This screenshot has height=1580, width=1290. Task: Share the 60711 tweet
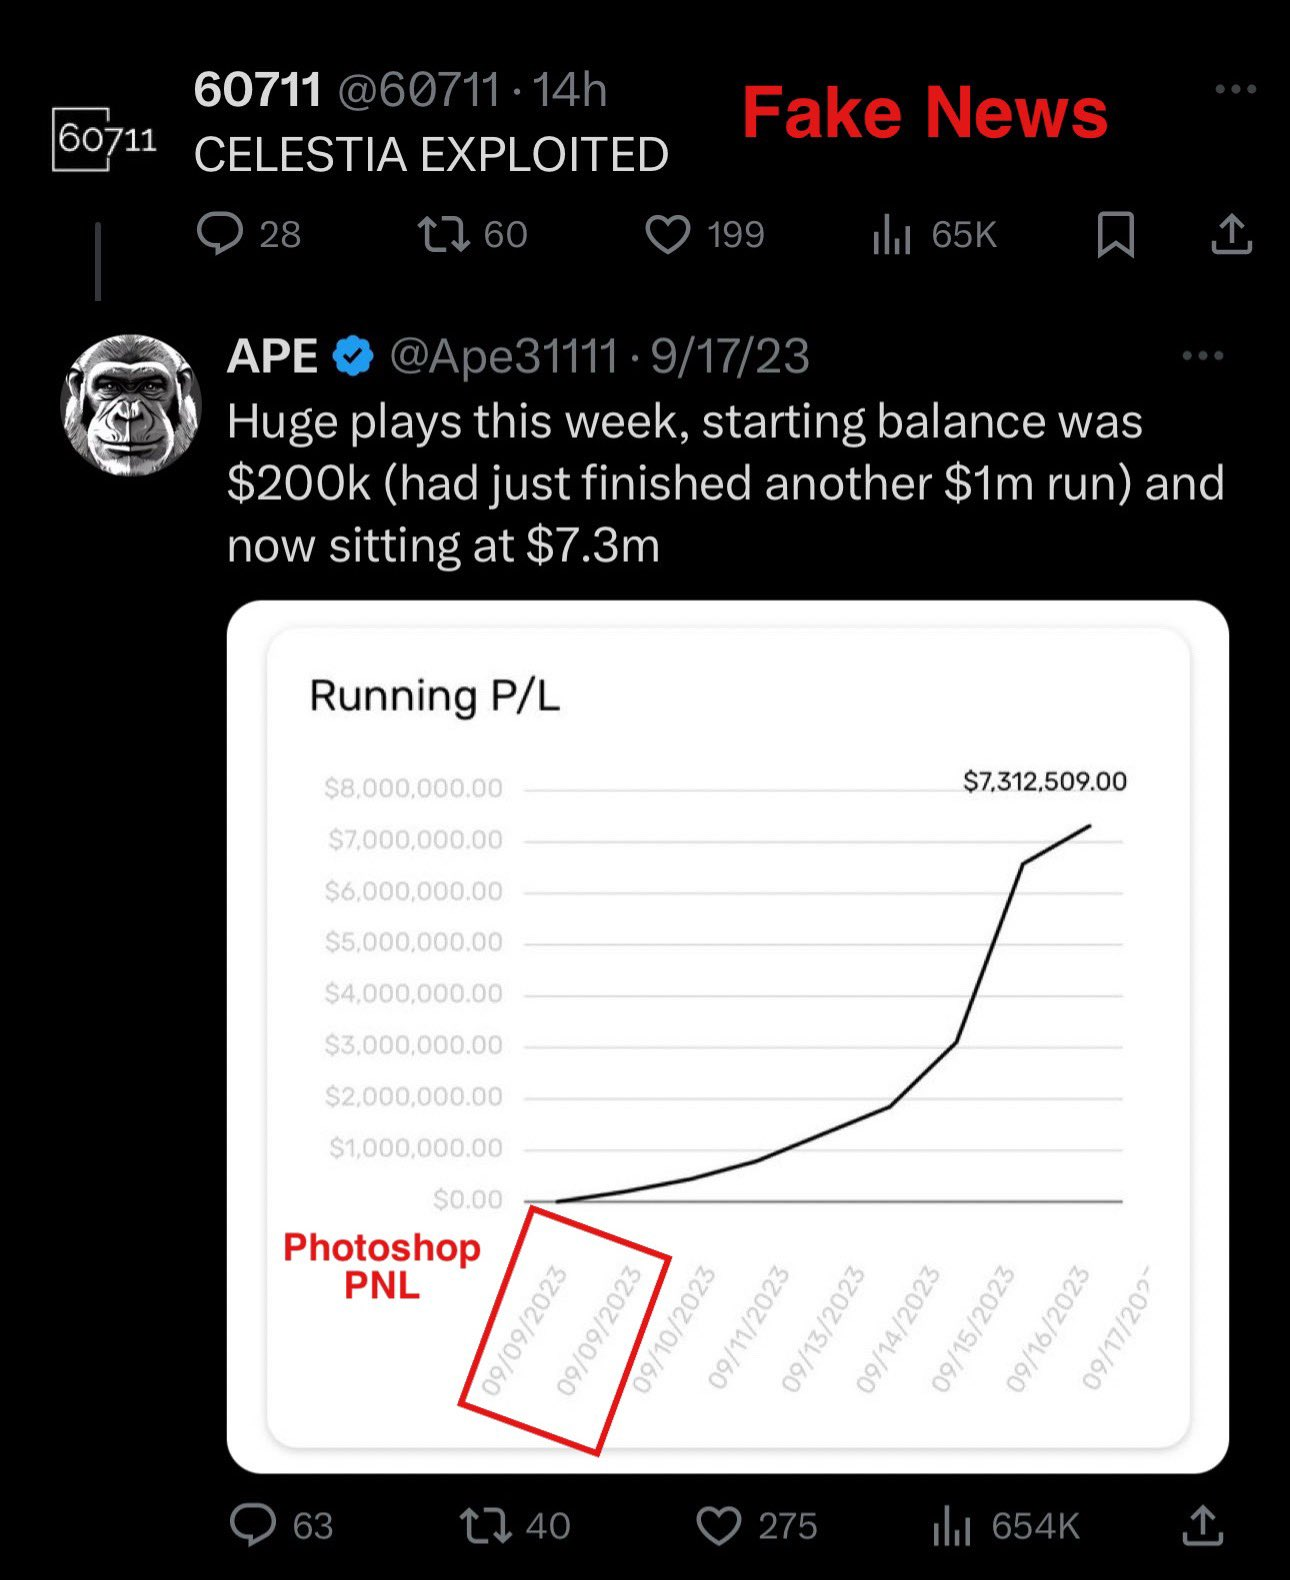point(1231,234)
